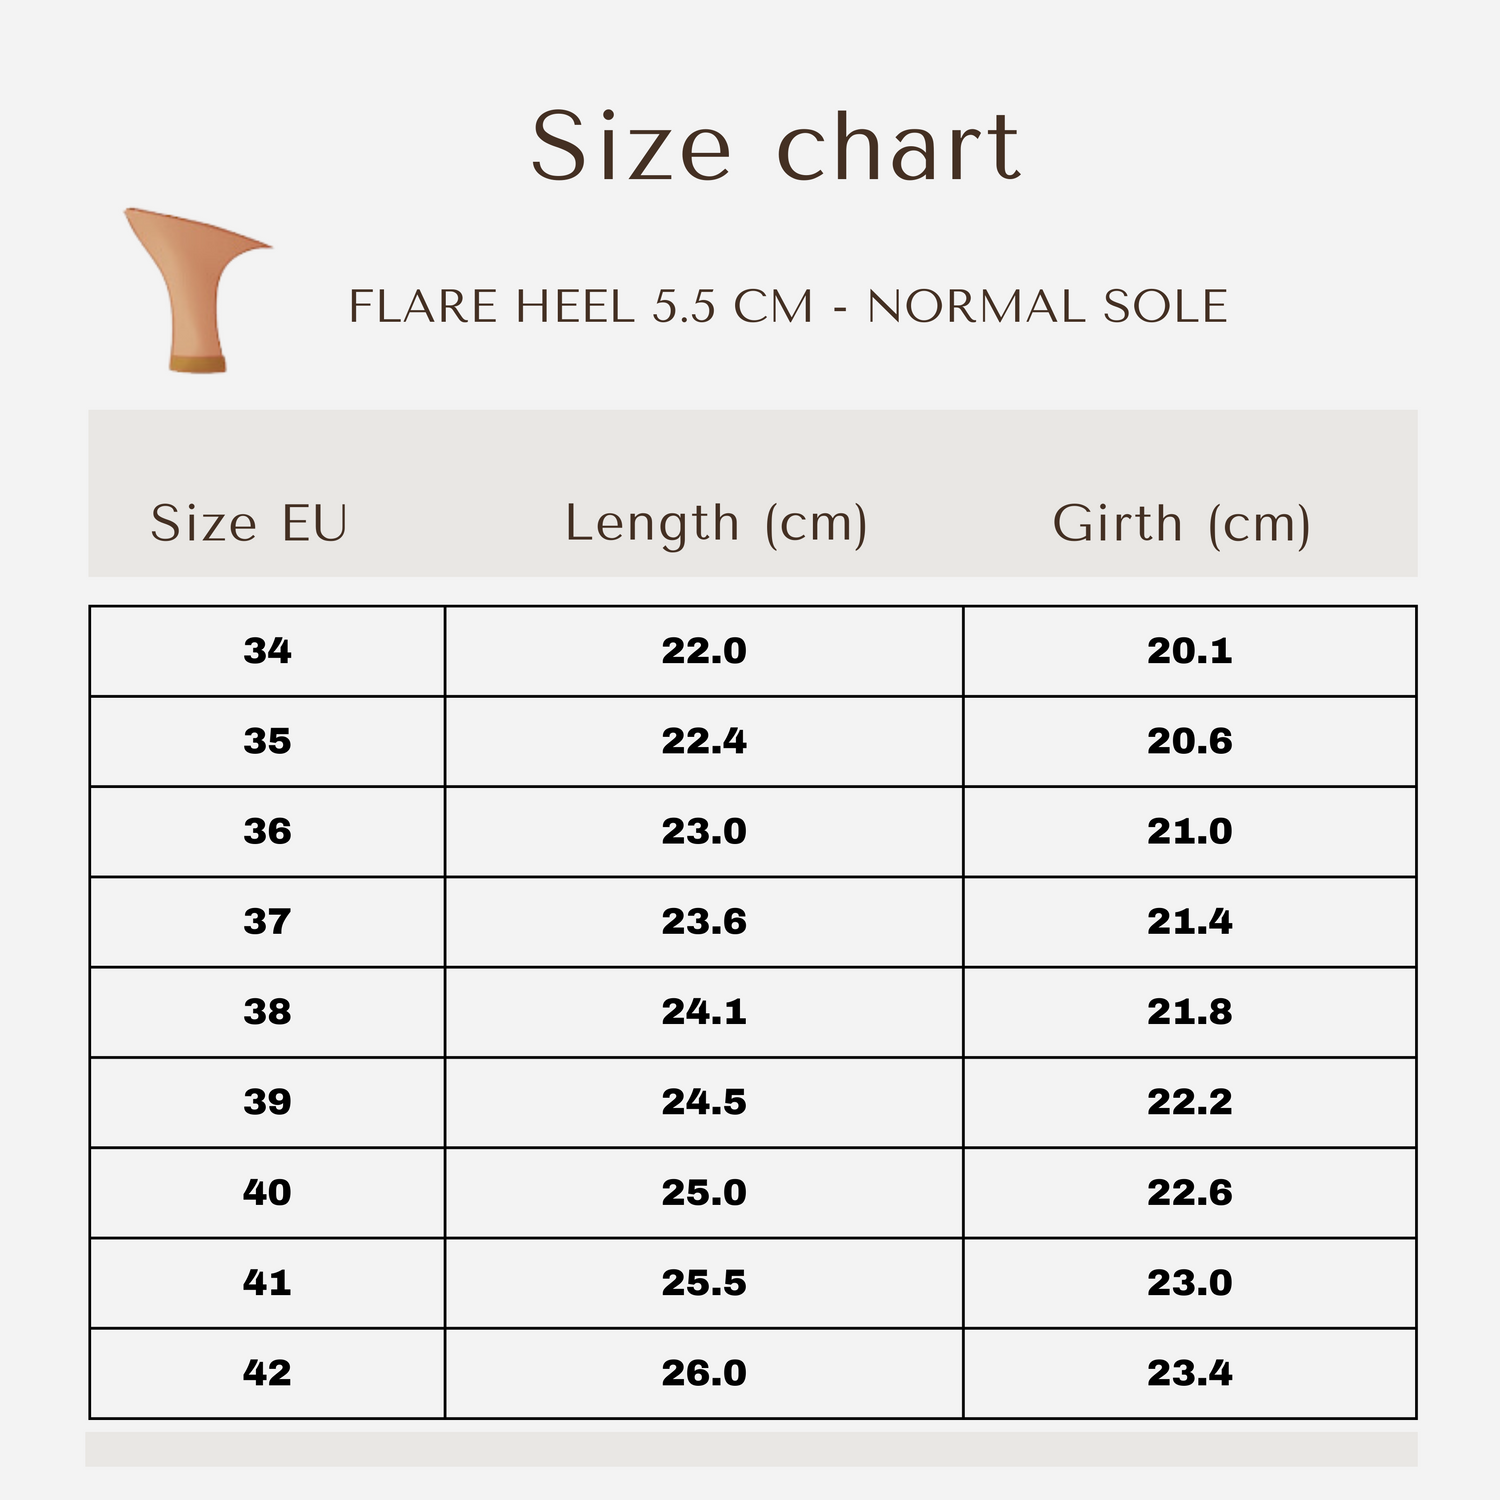Click the size 37 cell
Image resolution: width=1500 pixels, height=1500 pixels.
coord(267,921)
